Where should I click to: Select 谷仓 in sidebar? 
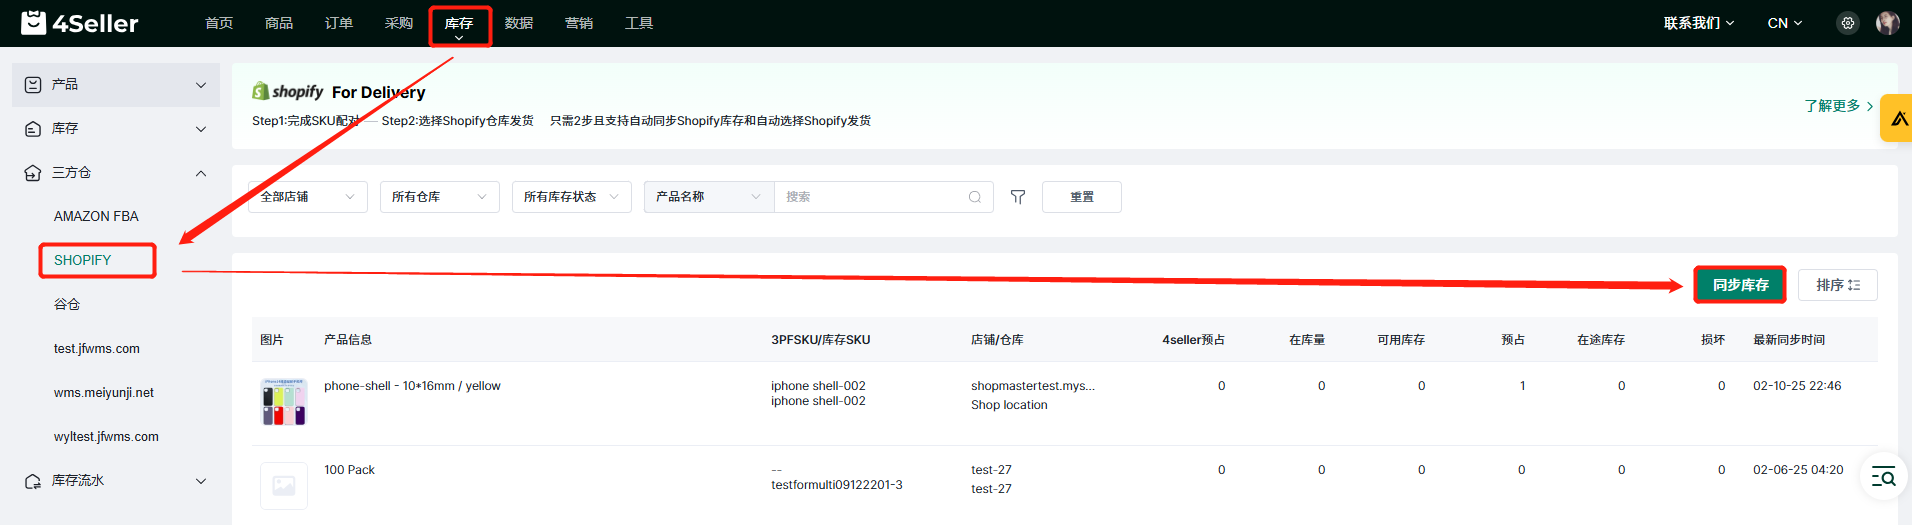pos(67,304)
